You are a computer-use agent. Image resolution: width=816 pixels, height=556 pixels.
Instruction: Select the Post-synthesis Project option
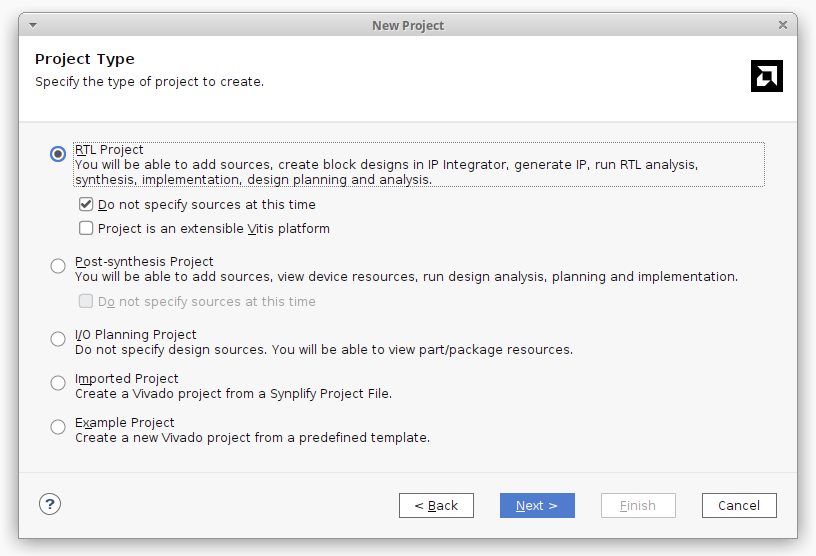point(58,266)
